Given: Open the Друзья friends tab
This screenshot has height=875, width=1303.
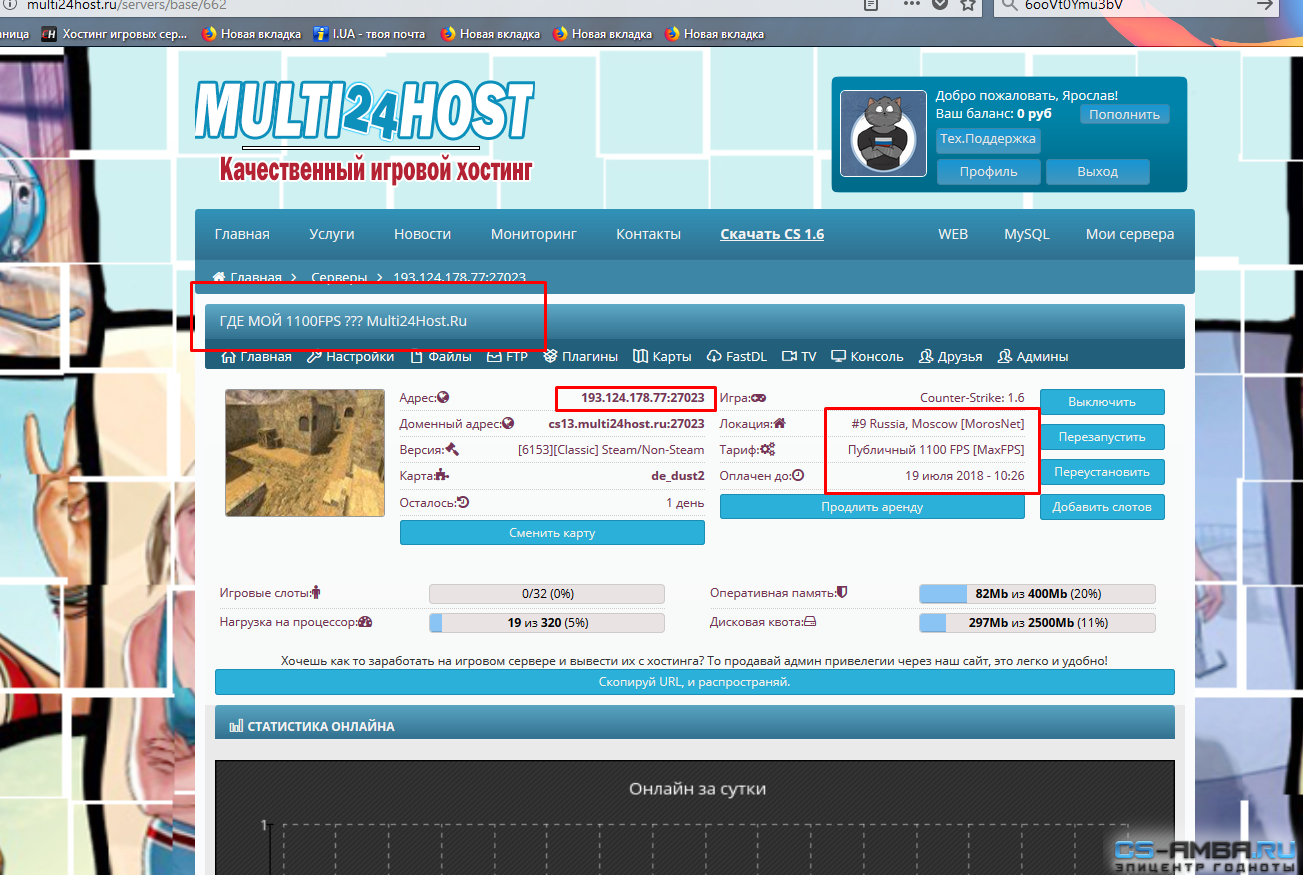Looking at the screenshot, I should [950, 356].
